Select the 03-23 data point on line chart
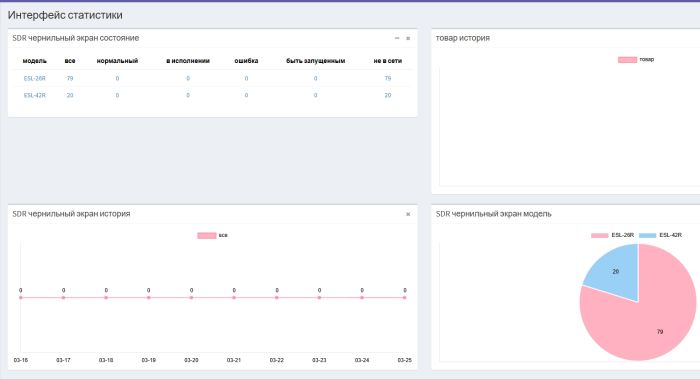The image size is (700, 379). 319,297
